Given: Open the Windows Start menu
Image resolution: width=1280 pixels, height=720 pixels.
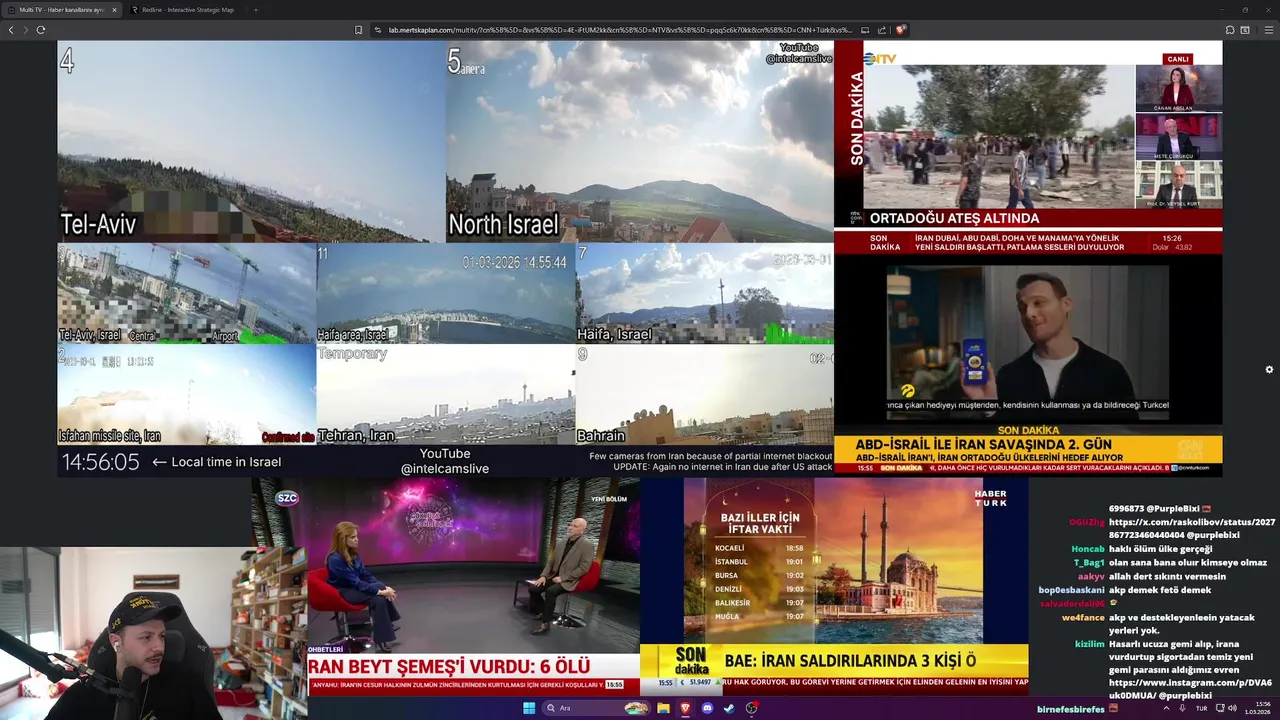Looking at the screenshot, I should [x=529, y=708].
